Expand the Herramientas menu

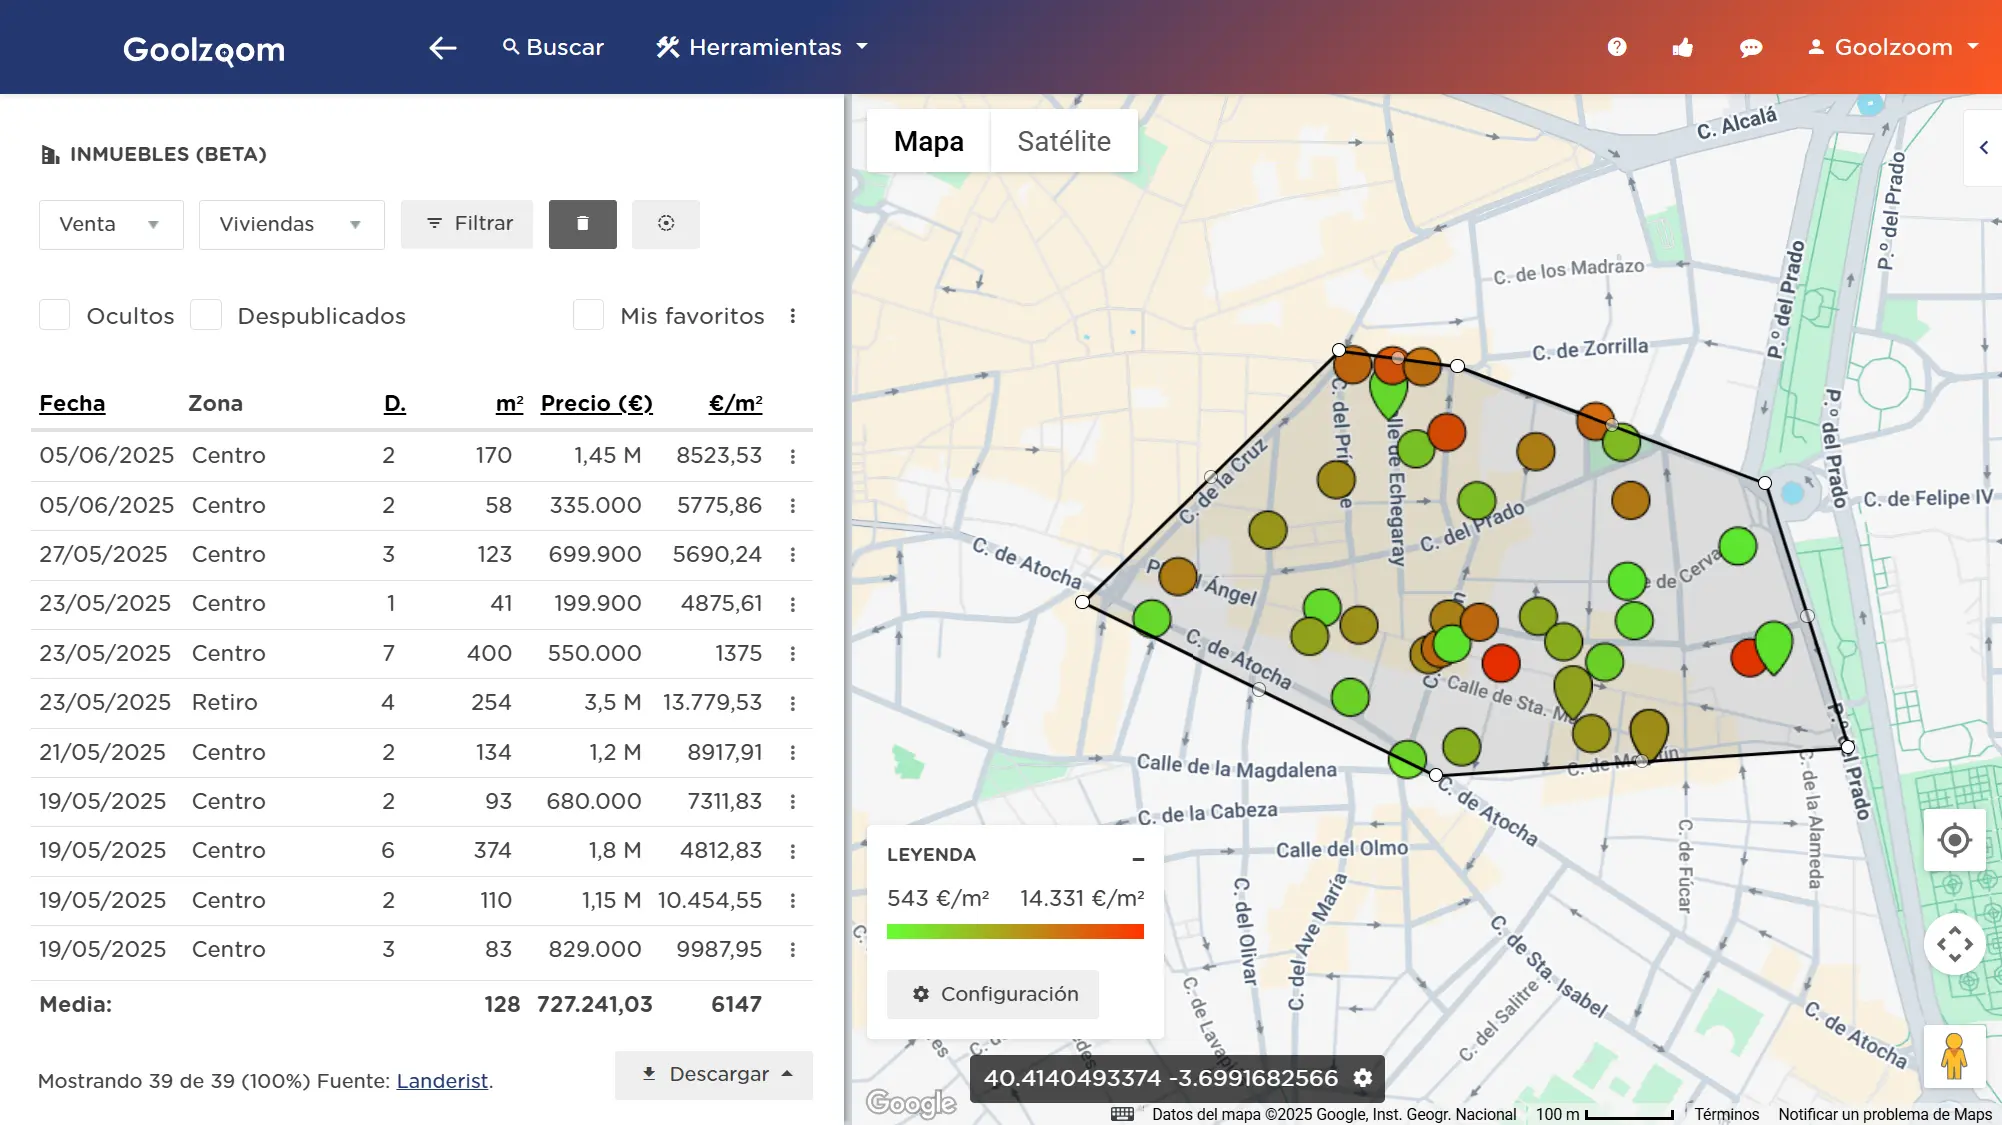(x=762, y=47)
